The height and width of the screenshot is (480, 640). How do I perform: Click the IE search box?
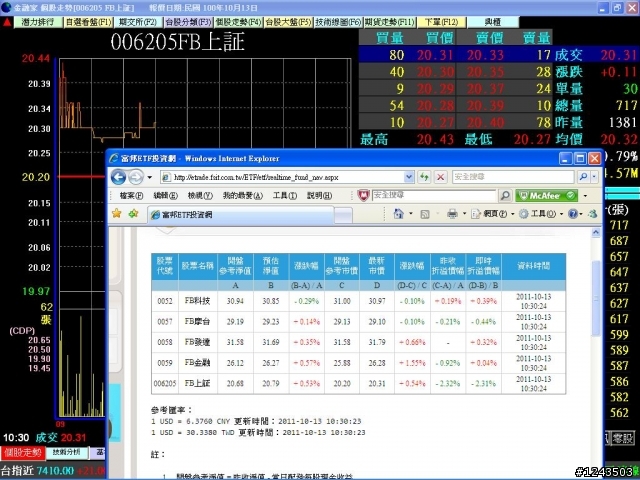513,177
